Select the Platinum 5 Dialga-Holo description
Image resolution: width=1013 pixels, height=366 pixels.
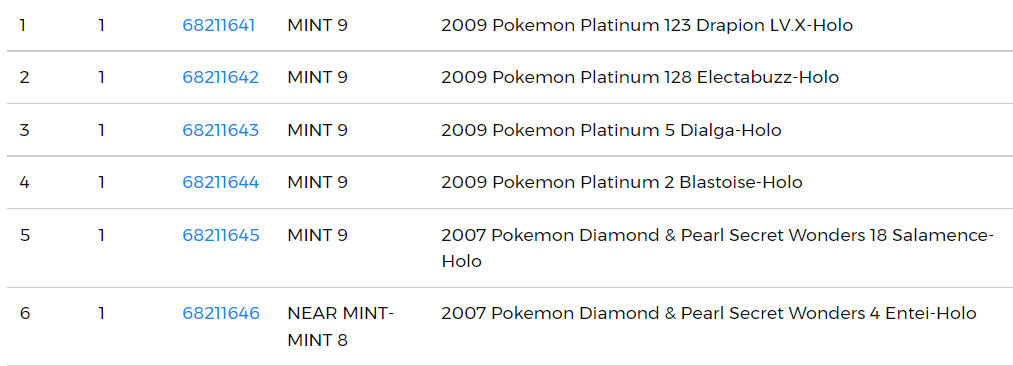(x=611, y=130)
